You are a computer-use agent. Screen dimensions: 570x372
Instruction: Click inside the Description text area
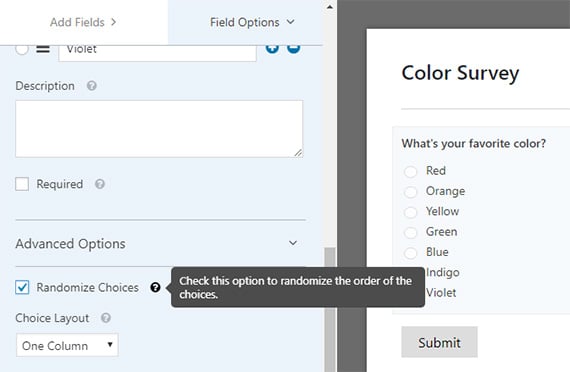159,129
